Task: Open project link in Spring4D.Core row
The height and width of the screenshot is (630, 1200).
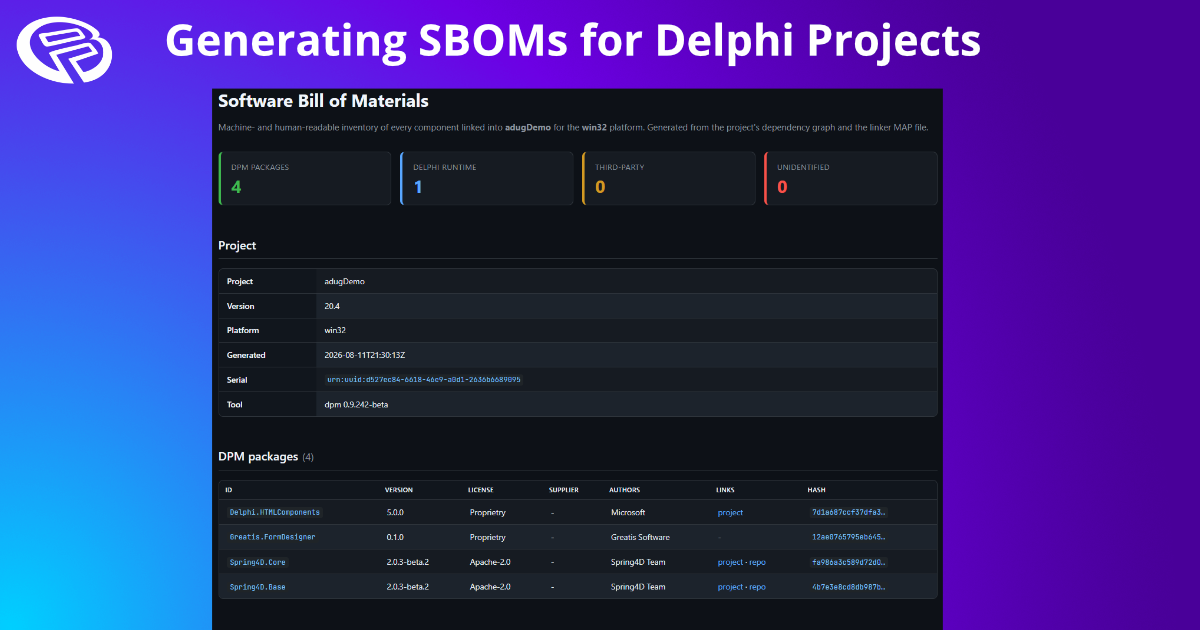Action: [730, 562]
